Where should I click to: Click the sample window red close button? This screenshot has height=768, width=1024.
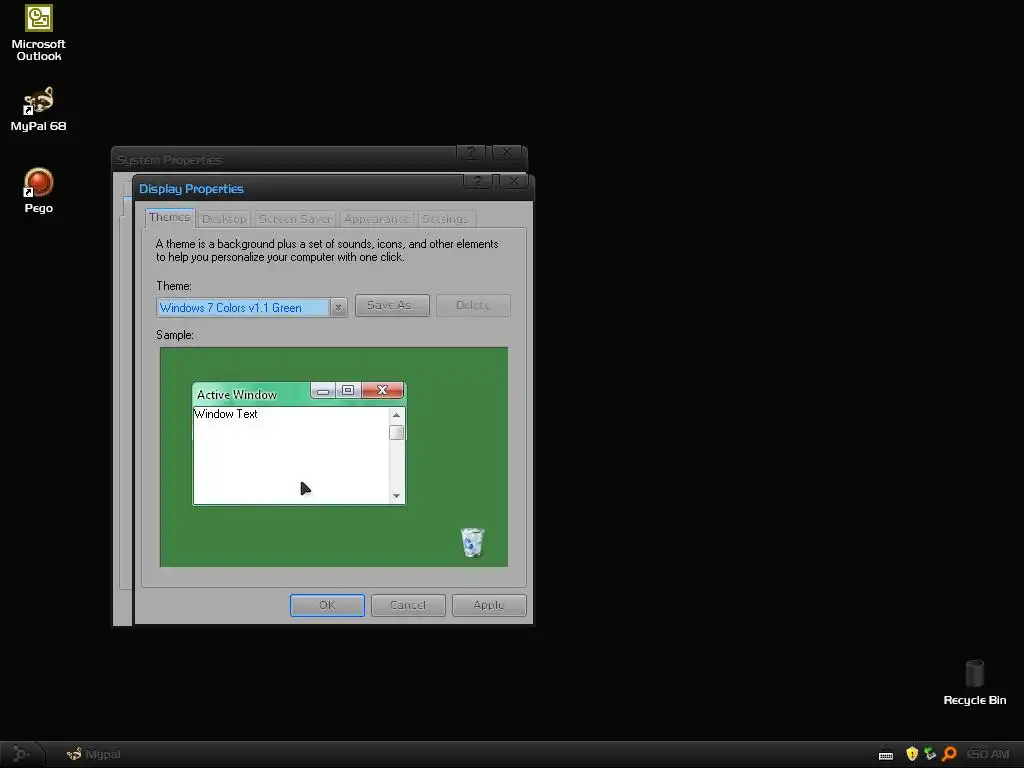pyautogui.click(x=382, y=390)
